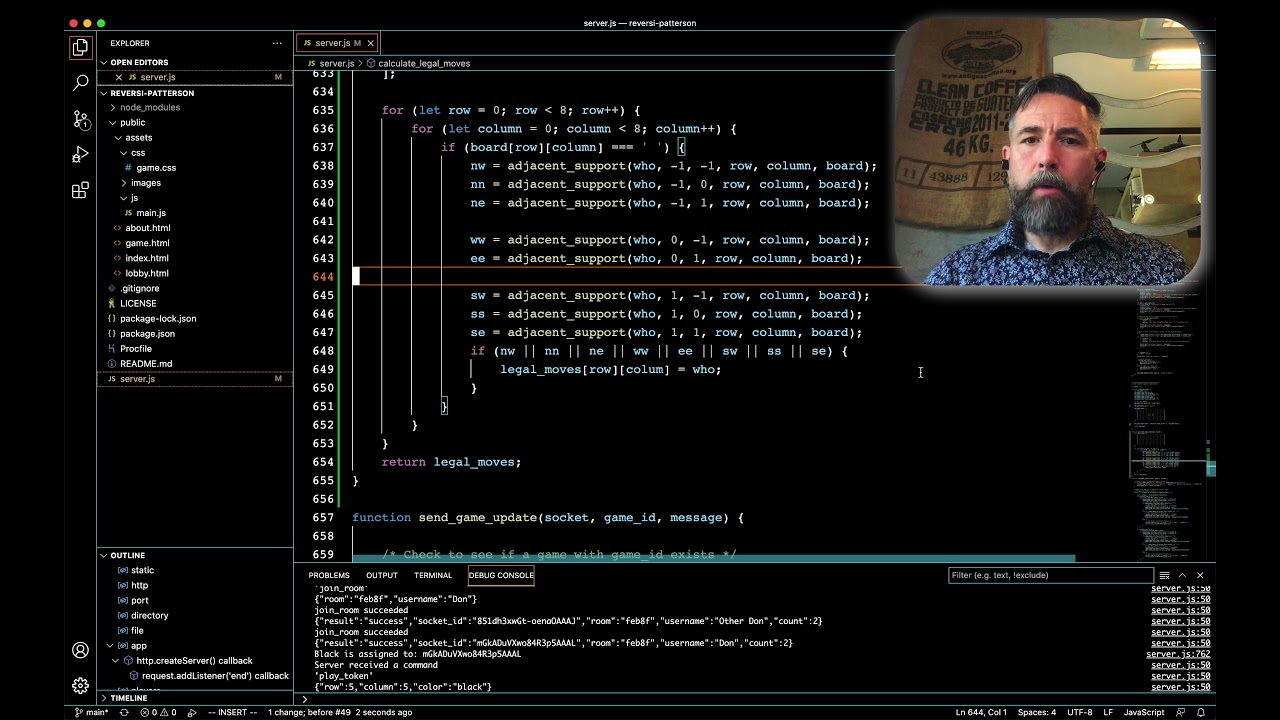Expand the node_modules folder

(150, 107)
